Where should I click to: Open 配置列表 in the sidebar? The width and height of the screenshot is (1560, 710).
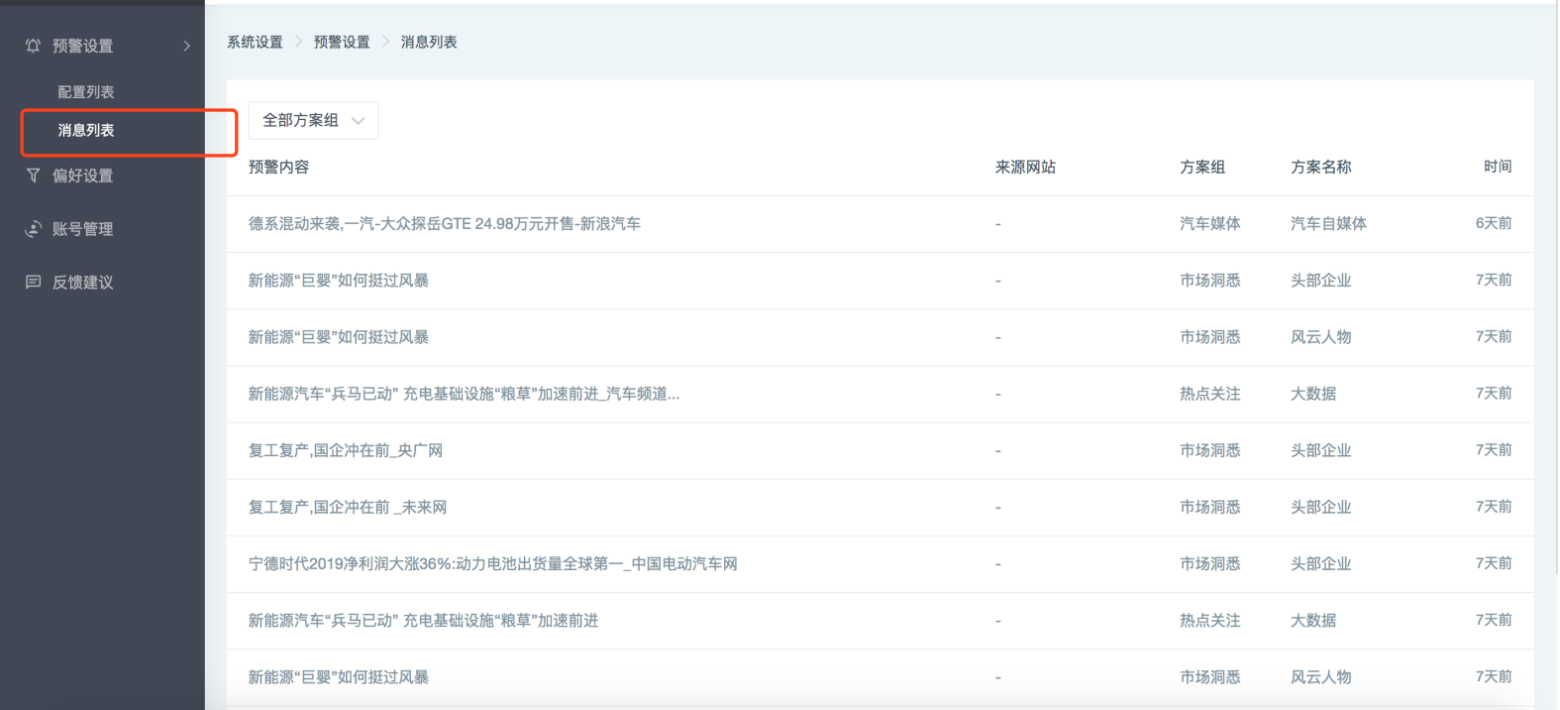[x=86, y=92]
